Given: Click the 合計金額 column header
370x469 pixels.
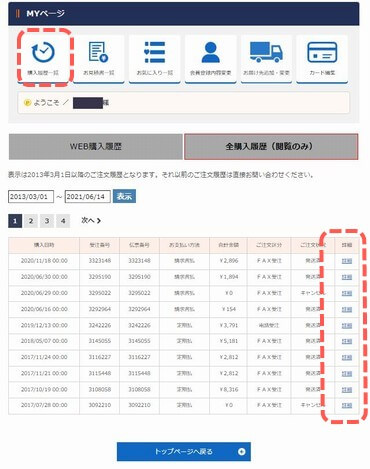Looking at the screenshot, I should tap(229, 245).
